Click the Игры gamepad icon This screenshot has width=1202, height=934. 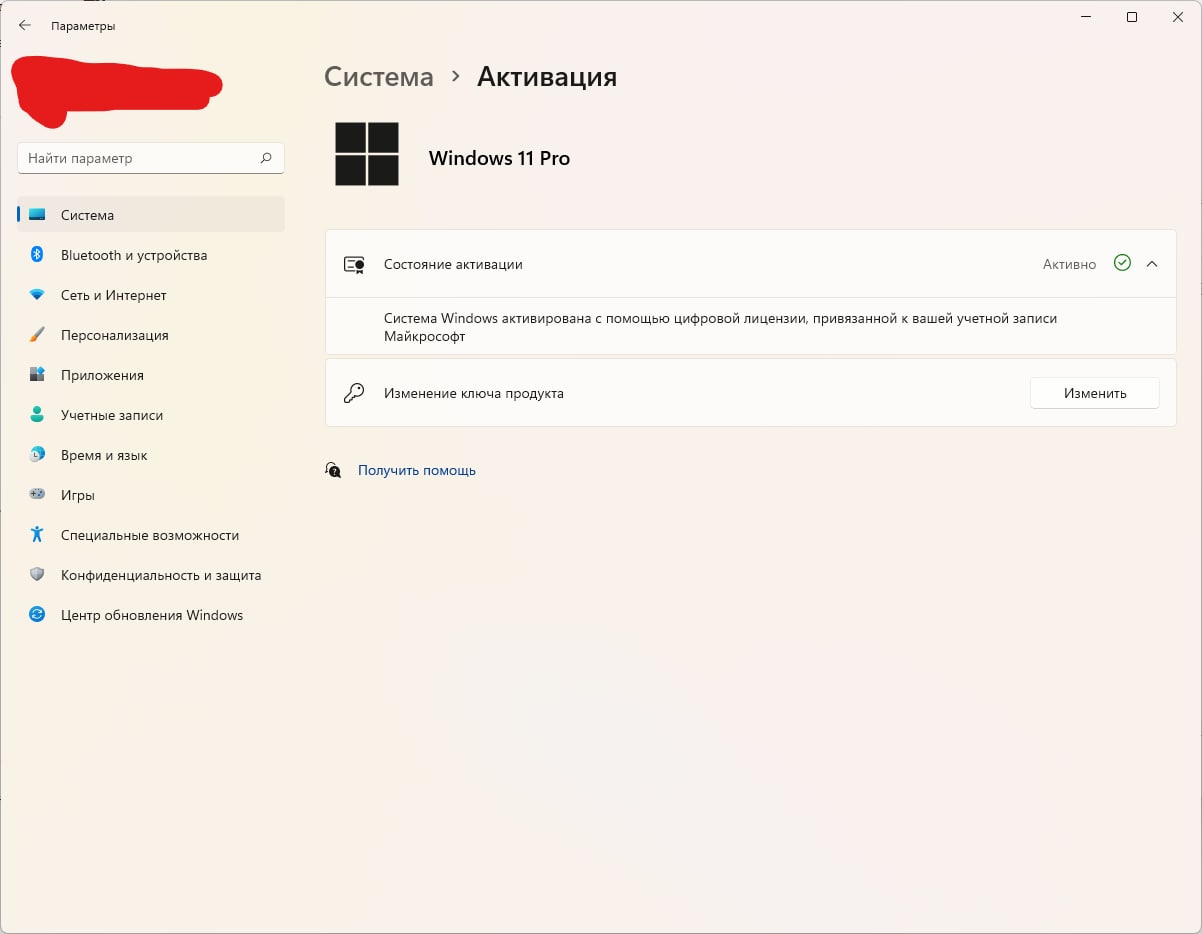tap(37, 494)
